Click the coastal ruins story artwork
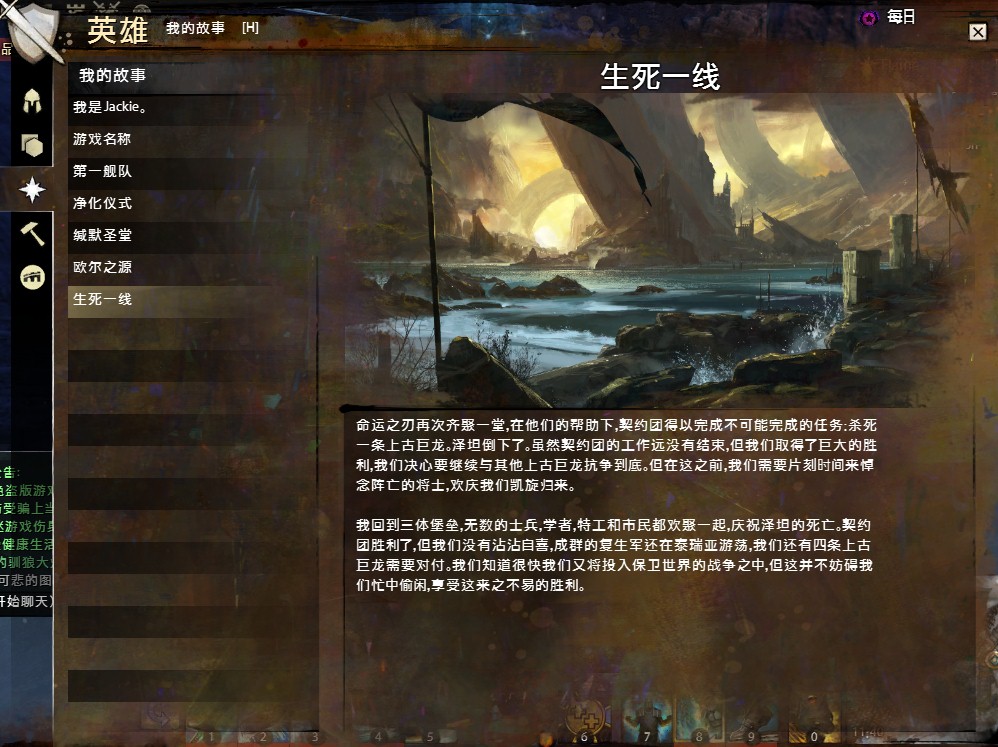The width and height of the screenshot is (998, 747). point(659,250)
